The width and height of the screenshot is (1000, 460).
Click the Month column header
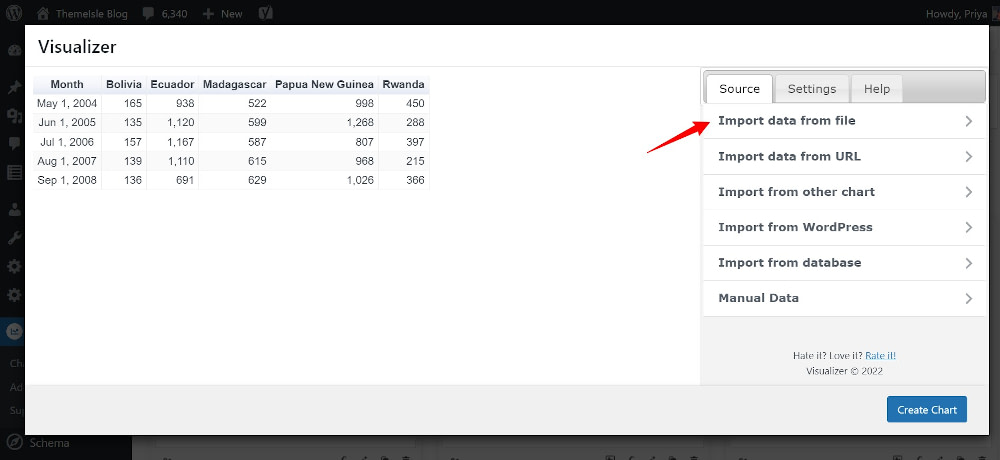tap(67, 84)
